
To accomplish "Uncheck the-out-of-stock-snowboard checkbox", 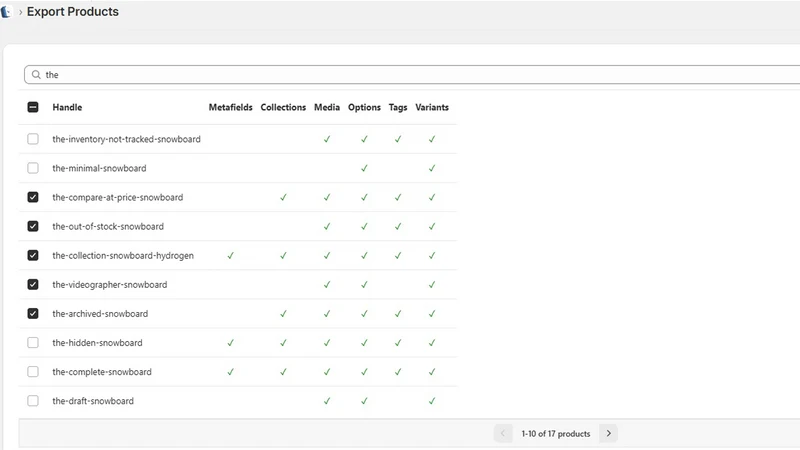I will (x=33, y=226).
